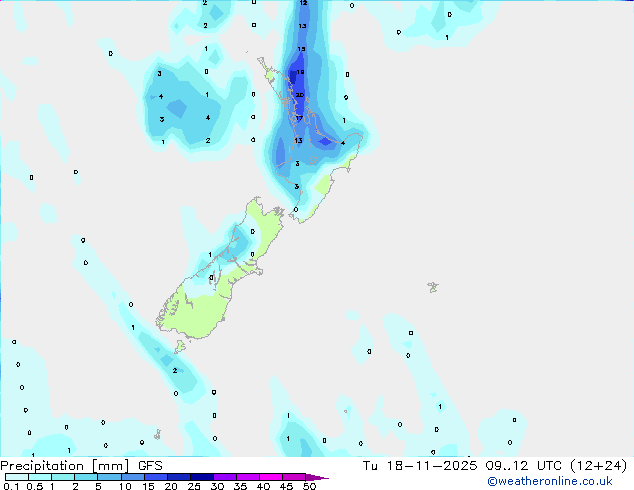Click the '17' precipitation value on the map
The width and height of the screenshot is (634, 490).
pyautogui.click(x=299, y=118)
